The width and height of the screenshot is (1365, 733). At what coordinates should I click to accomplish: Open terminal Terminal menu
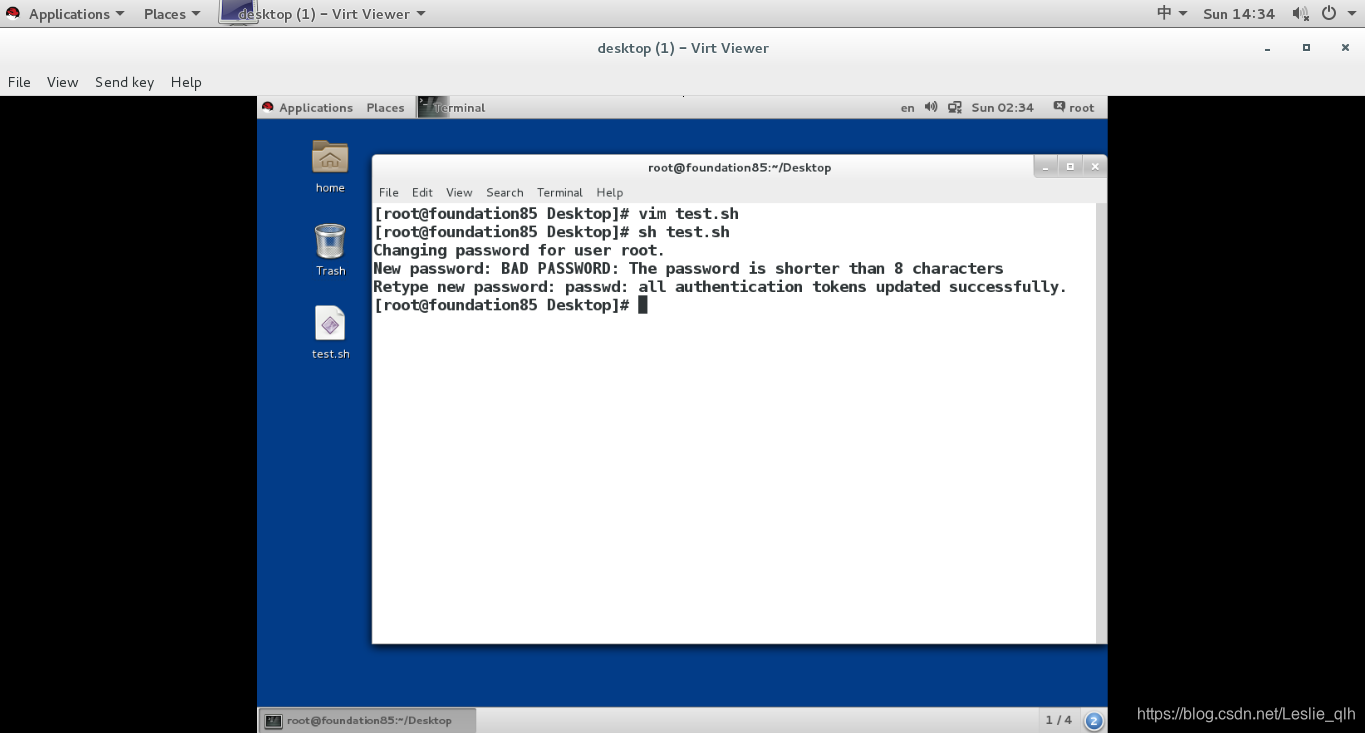click(559, 192)
